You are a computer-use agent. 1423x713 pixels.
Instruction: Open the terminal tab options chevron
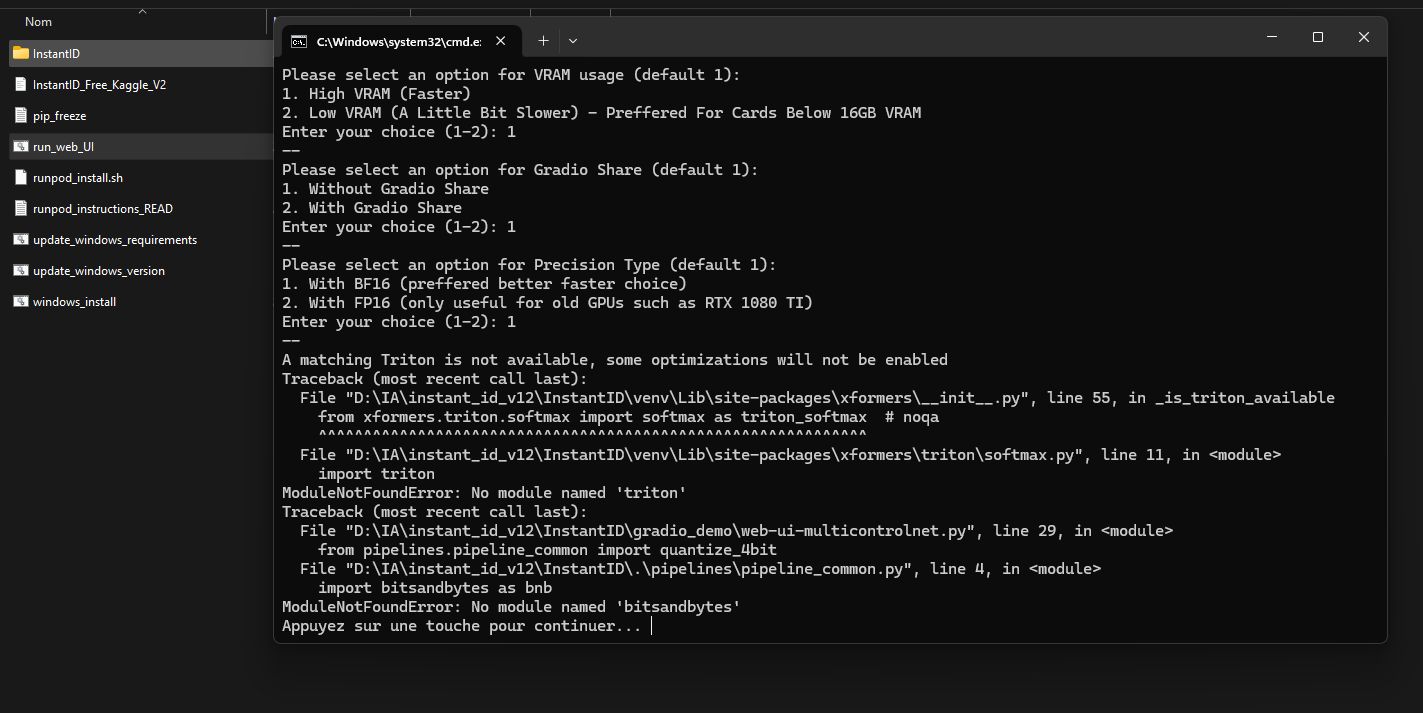(572, 41)
